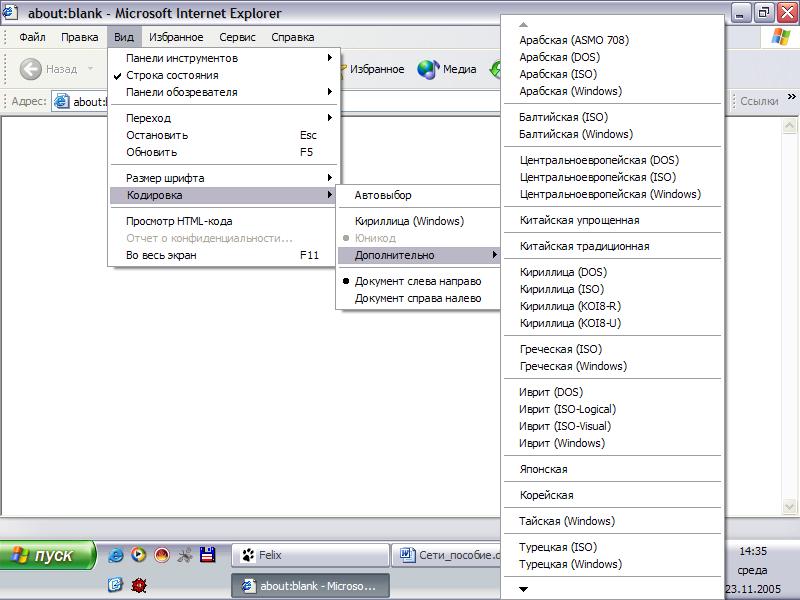The image size is (800, 600).
Task: Open the Избранное menu in menu bar
Action: coord(176,37)
